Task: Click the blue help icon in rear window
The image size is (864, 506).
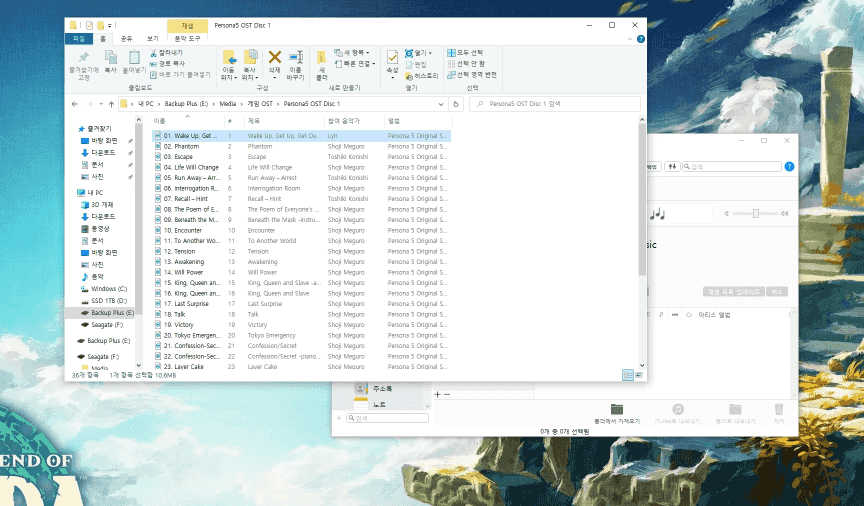Action: (789, 166)
